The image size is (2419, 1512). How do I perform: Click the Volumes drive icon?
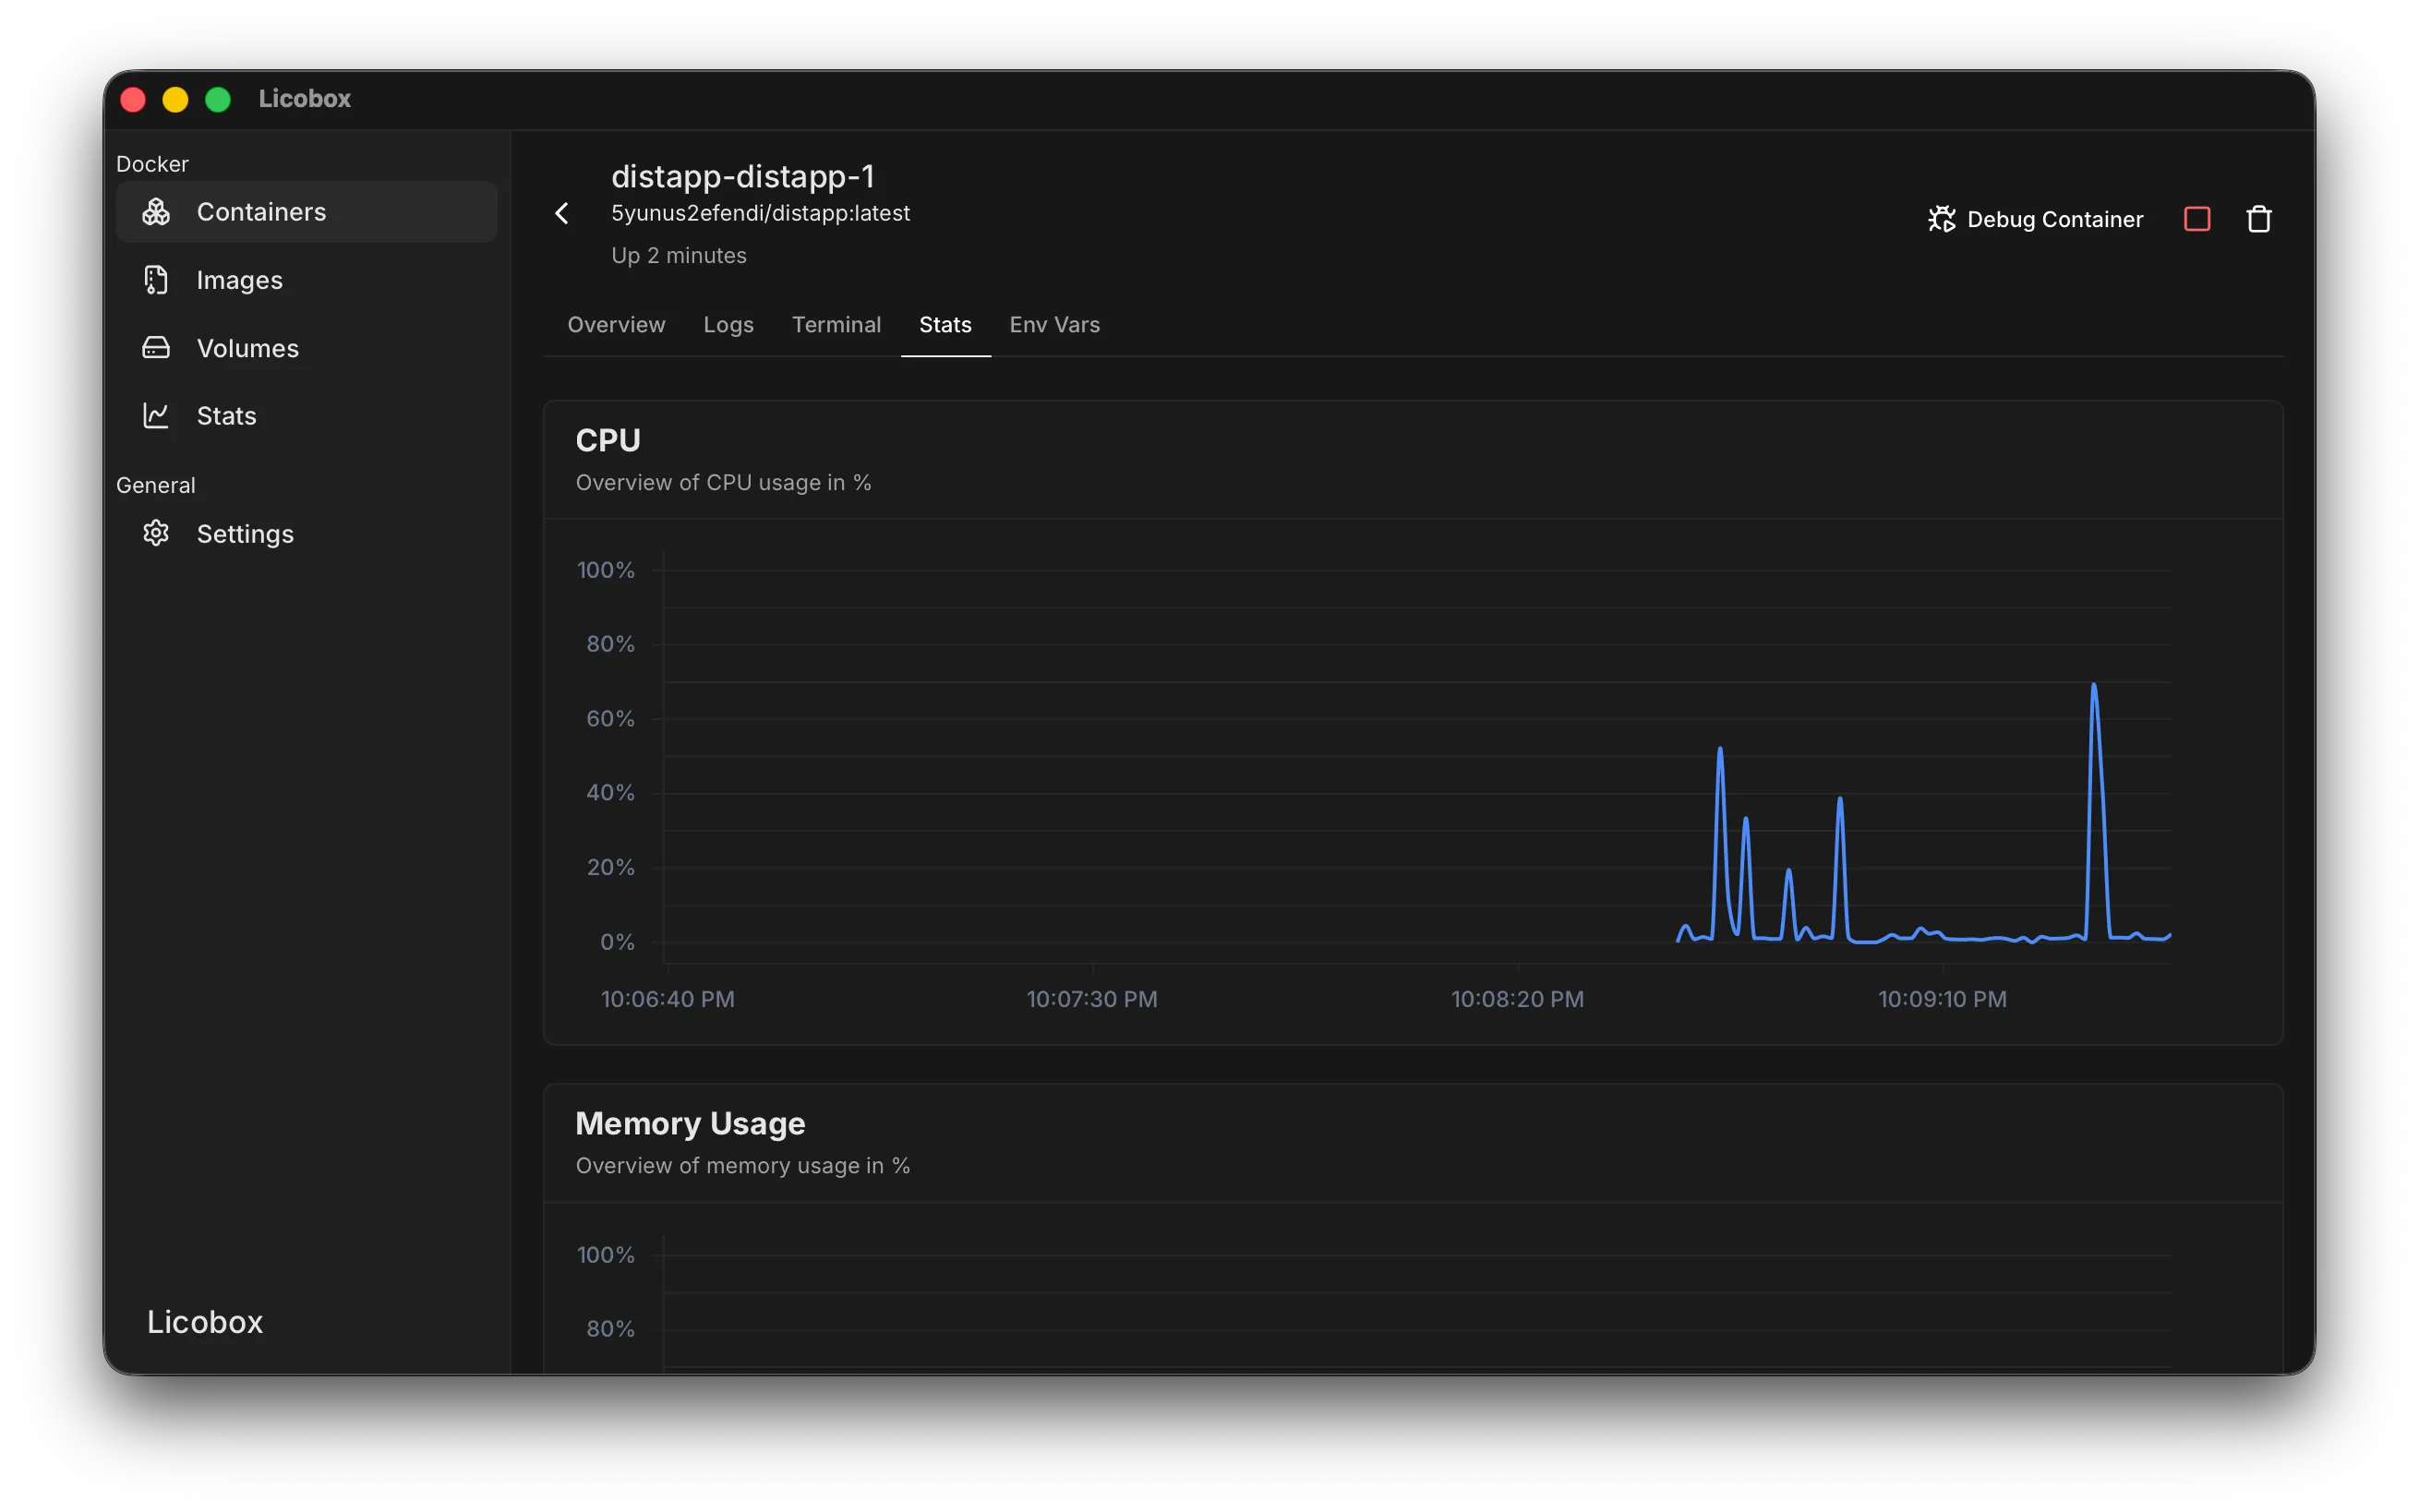point(156,348)
